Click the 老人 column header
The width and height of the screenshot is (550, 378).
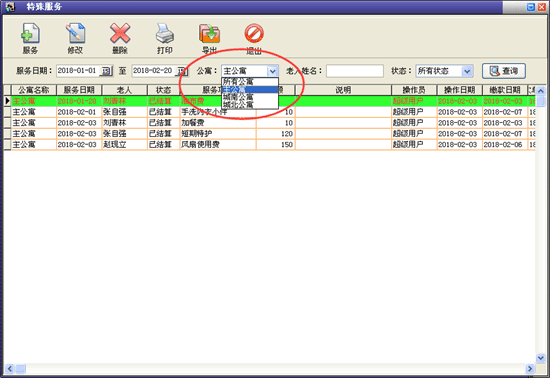(125, 90)
